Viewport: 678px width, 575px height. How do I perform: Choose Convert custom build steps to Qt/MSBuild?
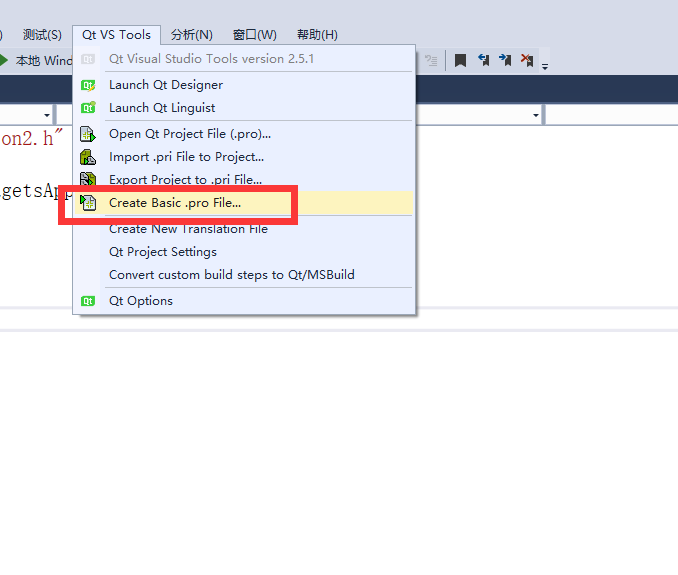coord(244,275)
